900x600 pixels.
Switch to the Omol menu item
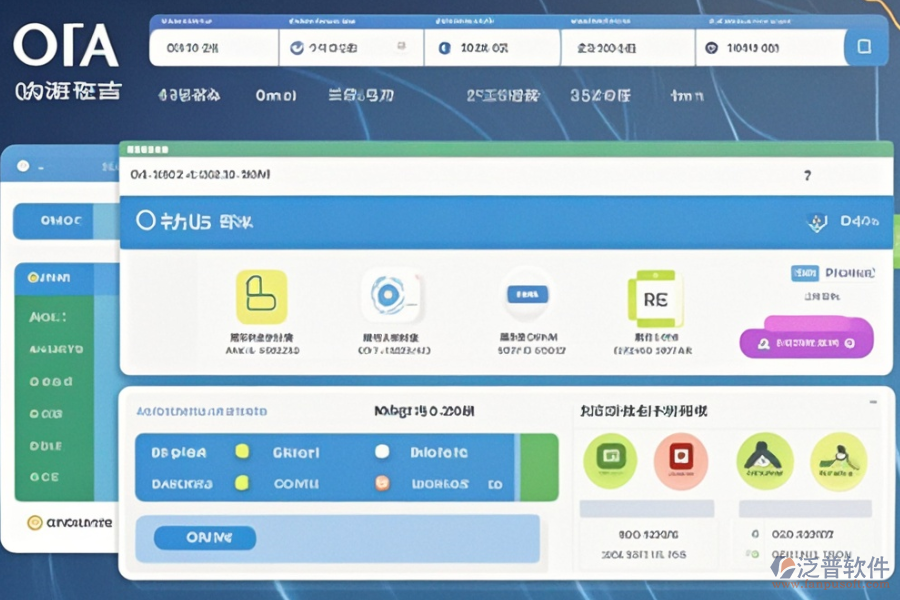[274, 96]
